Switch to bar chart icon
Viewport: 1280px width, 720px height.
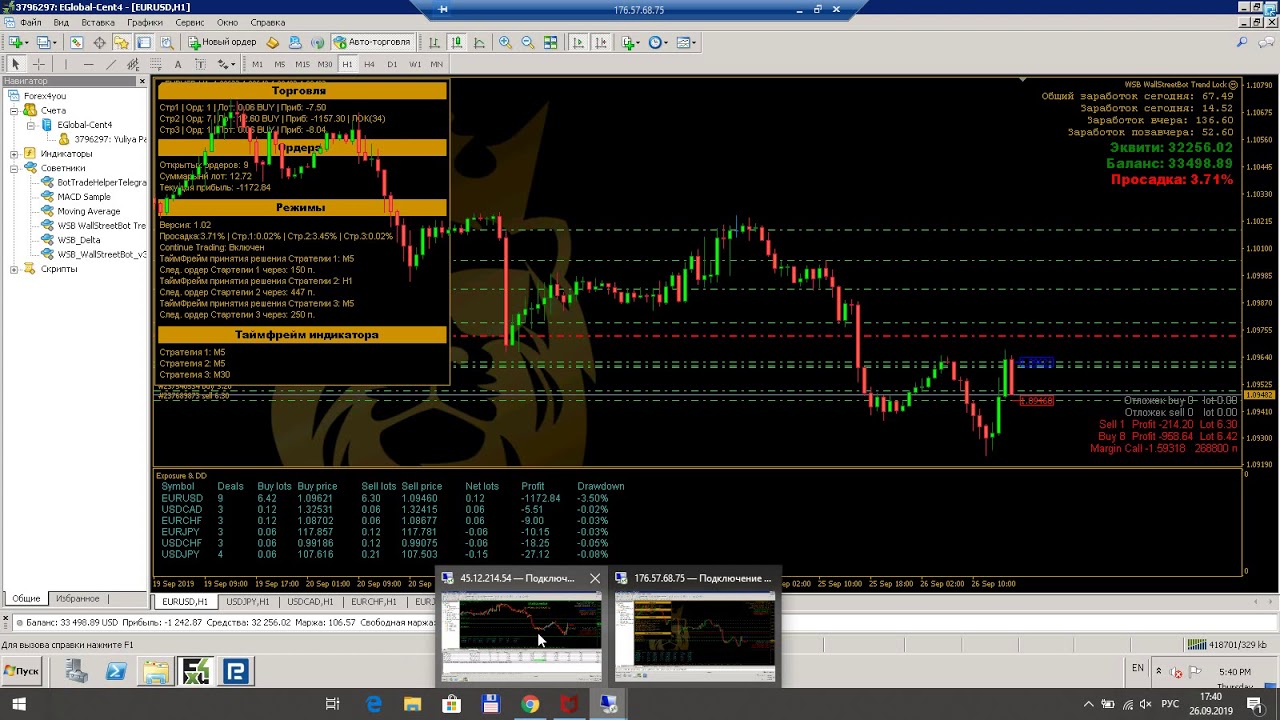[434, 42]
